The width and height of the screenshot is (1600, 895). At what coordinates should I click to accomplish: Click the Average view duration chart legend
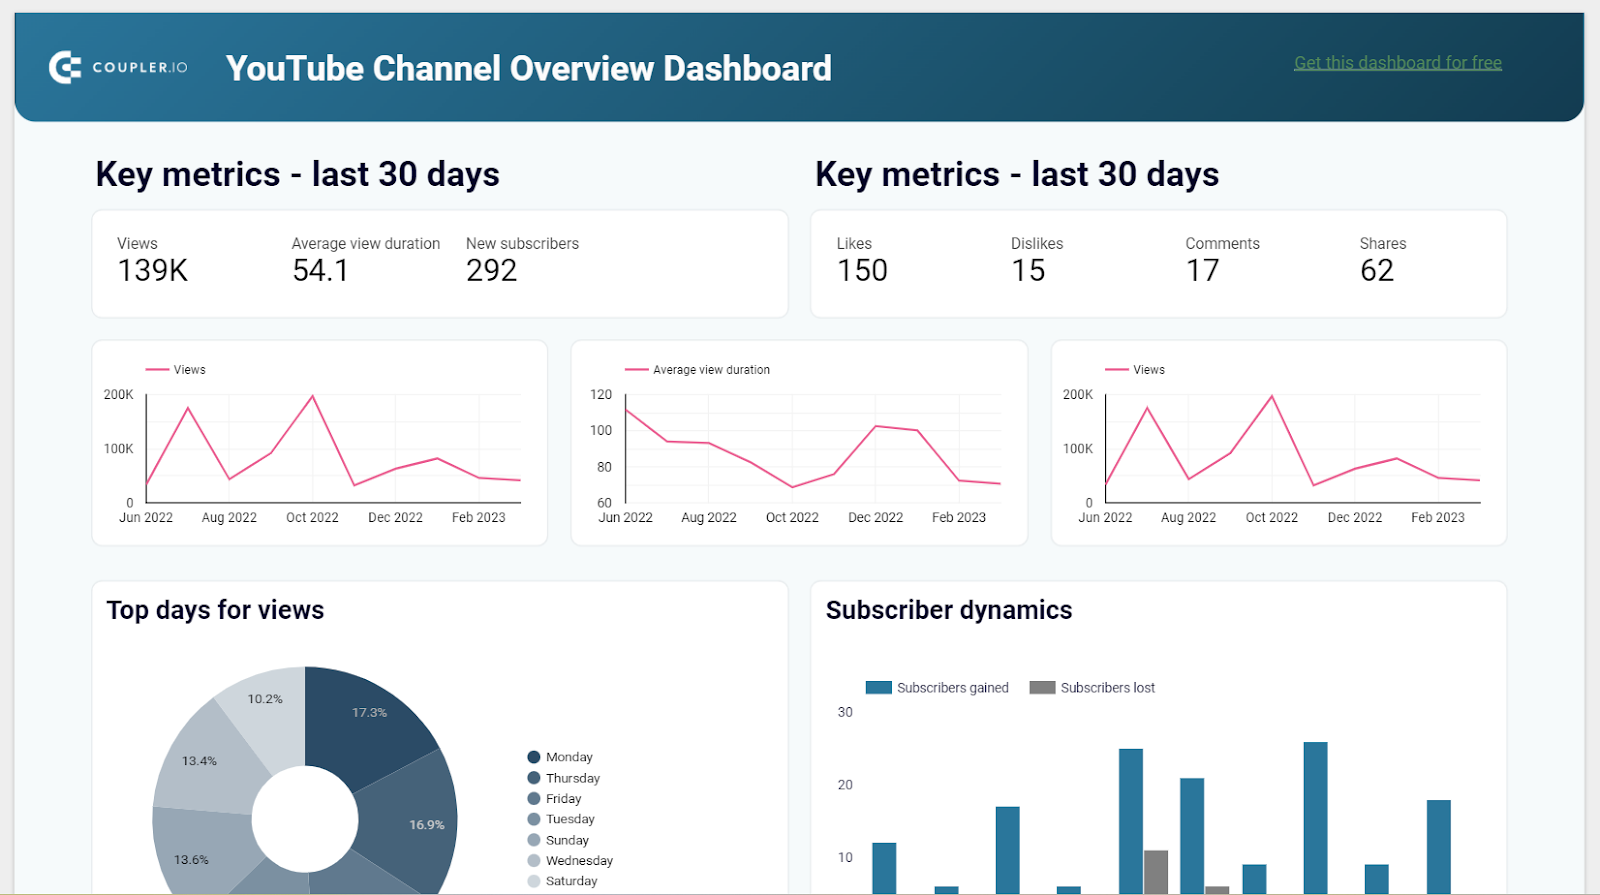tap(698, 370)
